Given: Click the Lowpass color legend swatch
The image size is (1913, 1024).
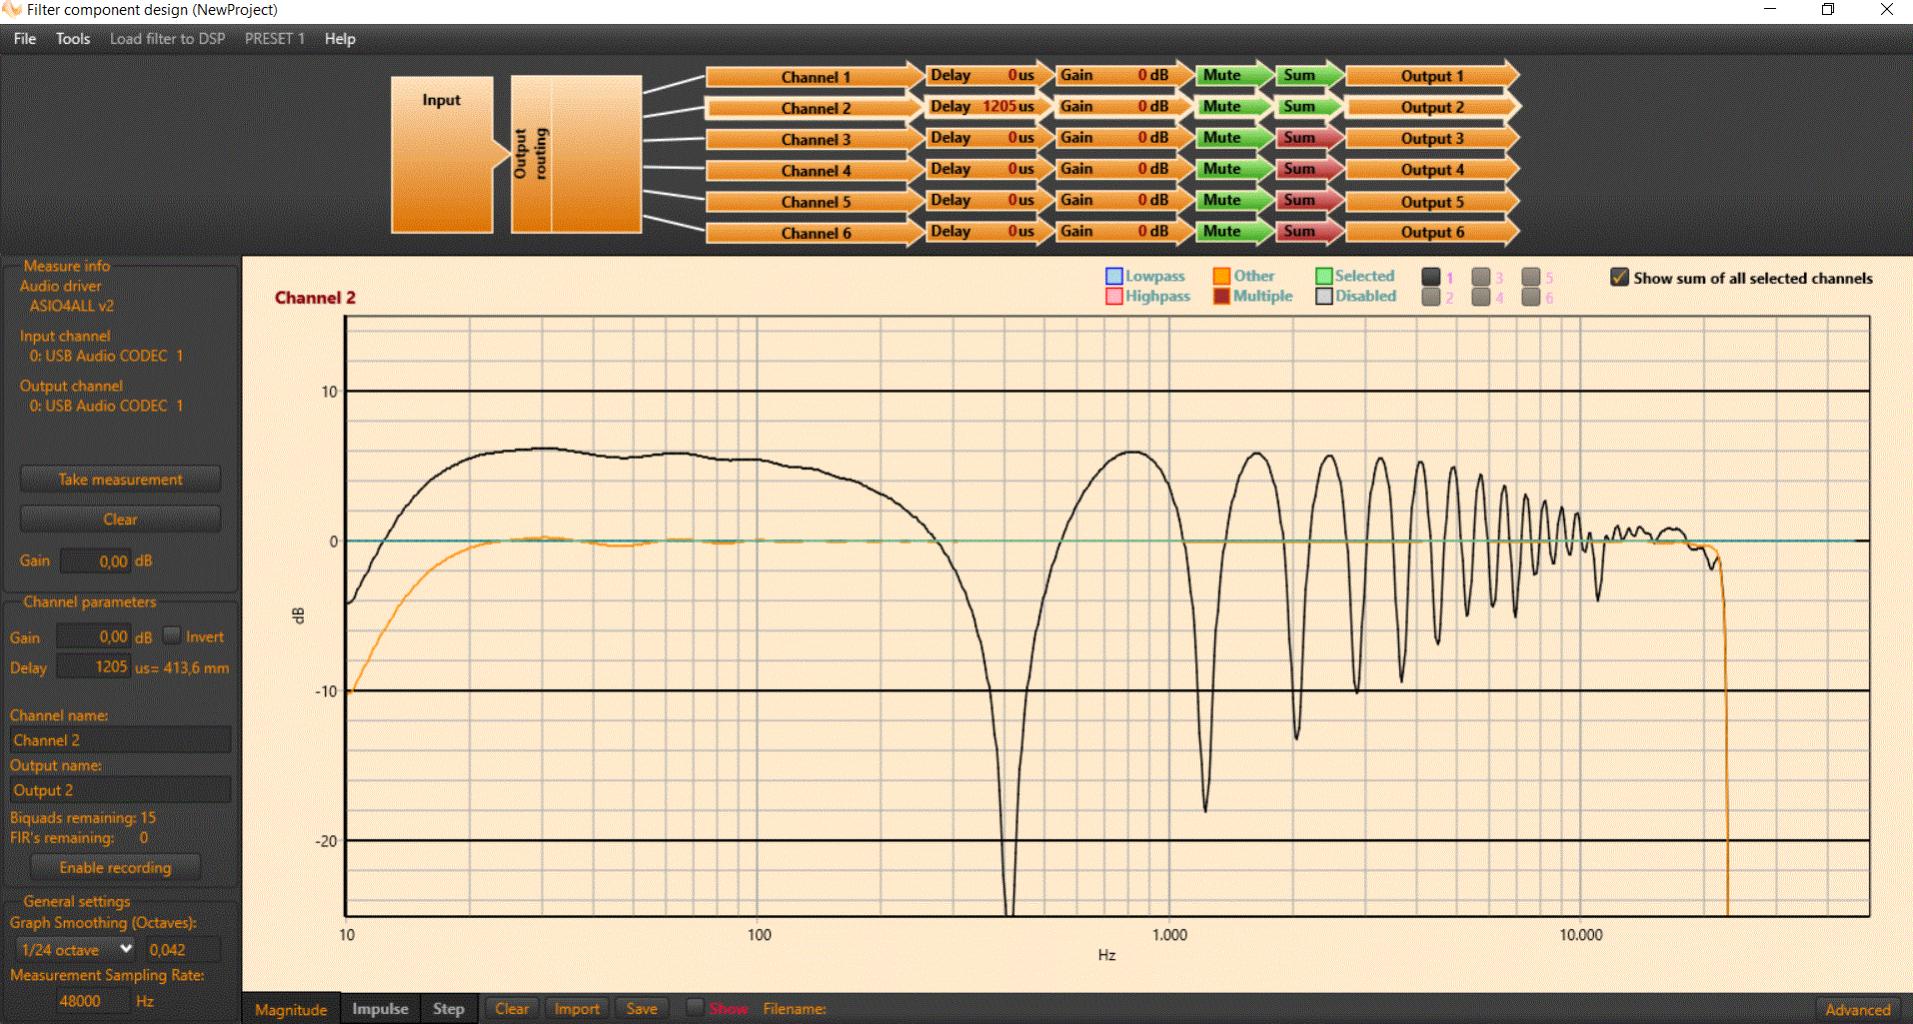Looking at the screenshot, I should pyautogui.click(x=1114, y=276).
